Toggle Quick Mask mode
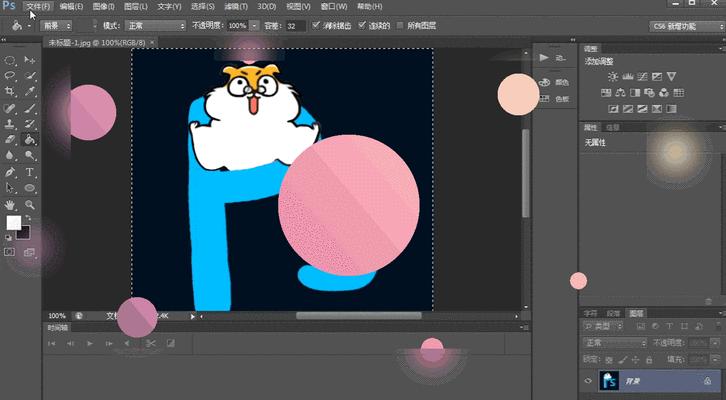The height and width of the screenshot is (400, 726). pyautogui.click(x=9, y=252)
